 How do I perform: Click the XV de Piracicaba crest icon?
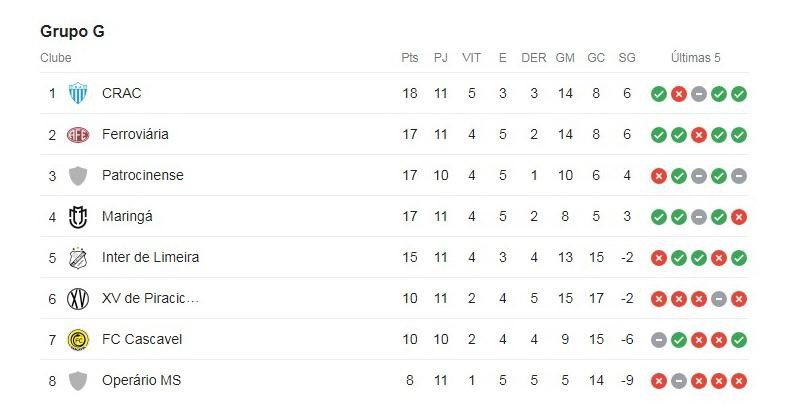coord(78,299)
